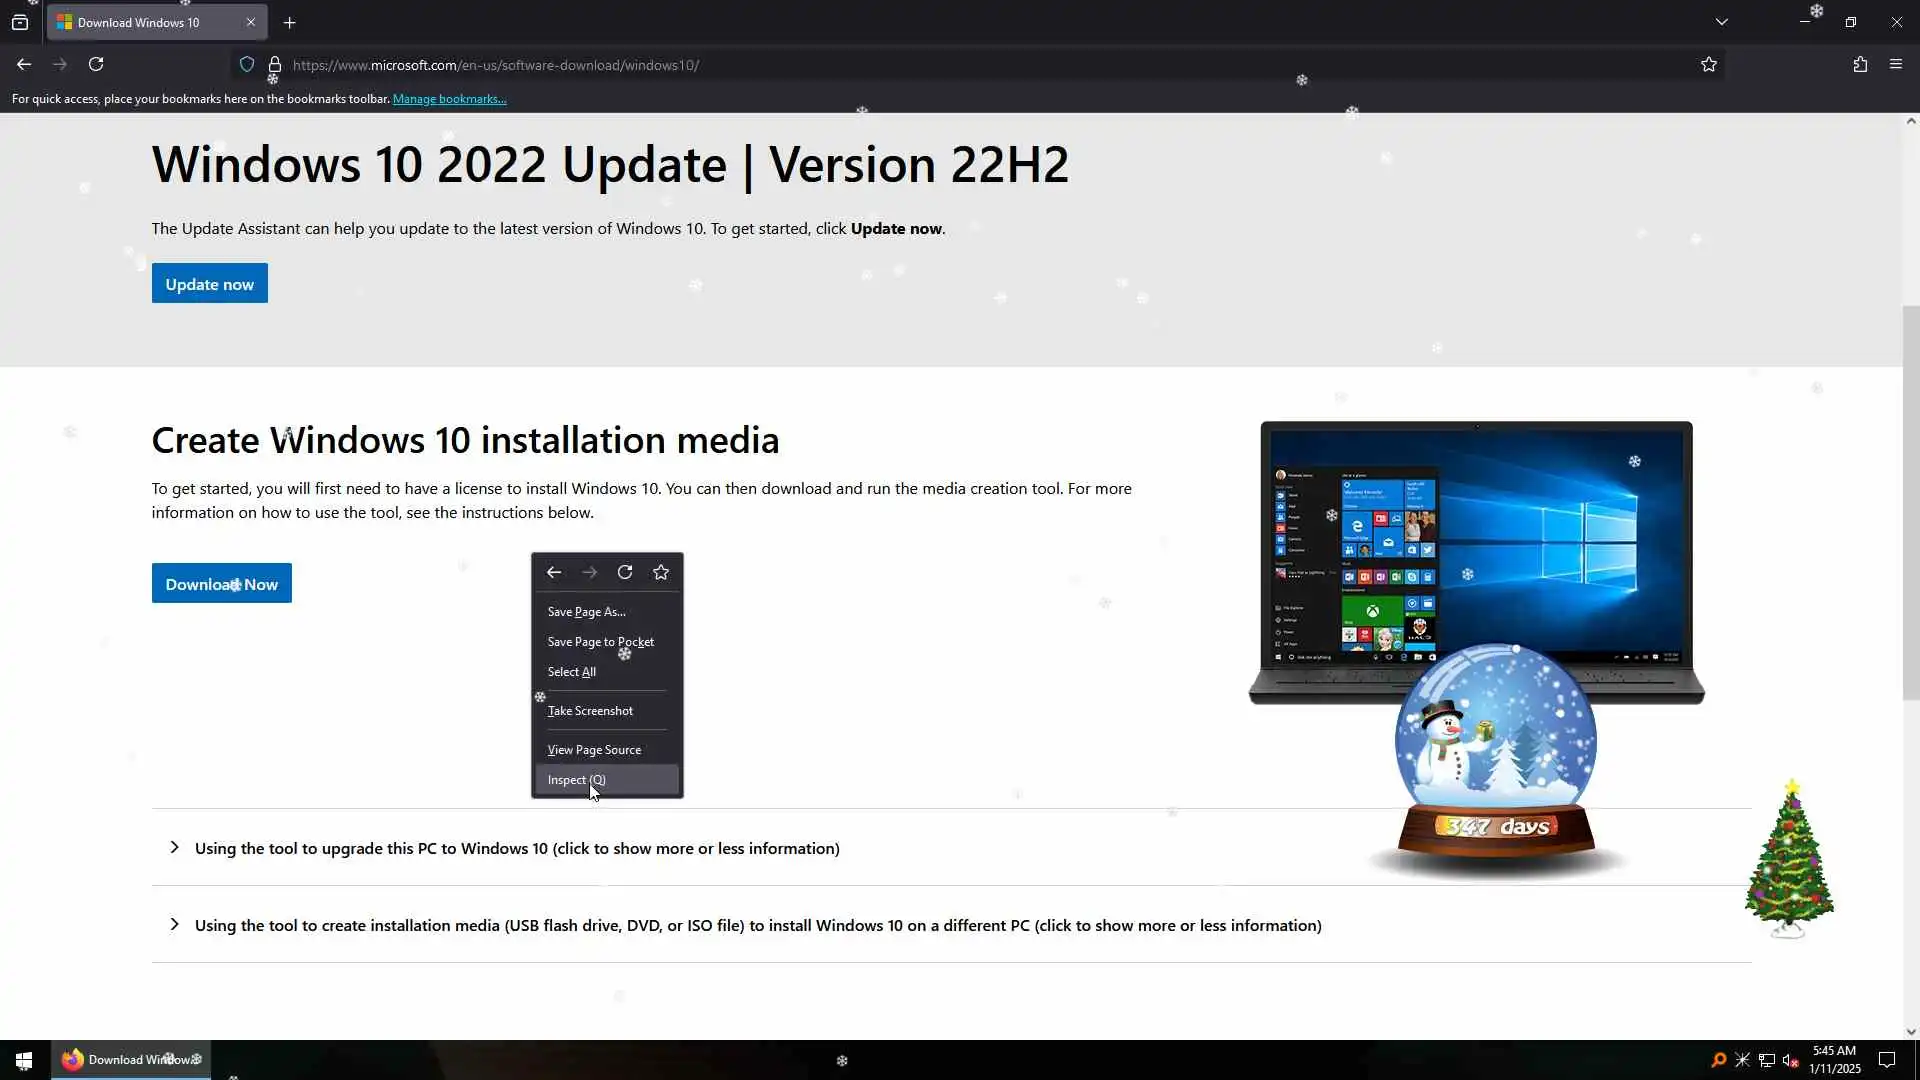Open the Firefox hamburger application menu
Screen dimensions: 1920x1080
coord(1895,65)
